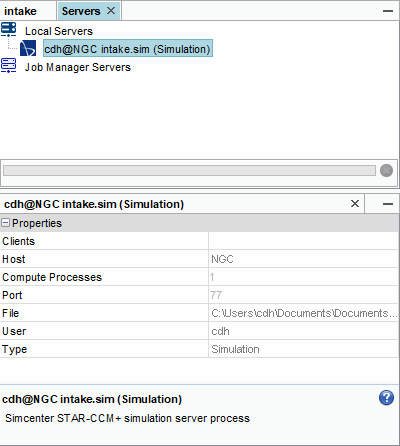Viewport: 400px width, 446px height.
Task: Click the Local Servers icon
Action: [8, 30]
